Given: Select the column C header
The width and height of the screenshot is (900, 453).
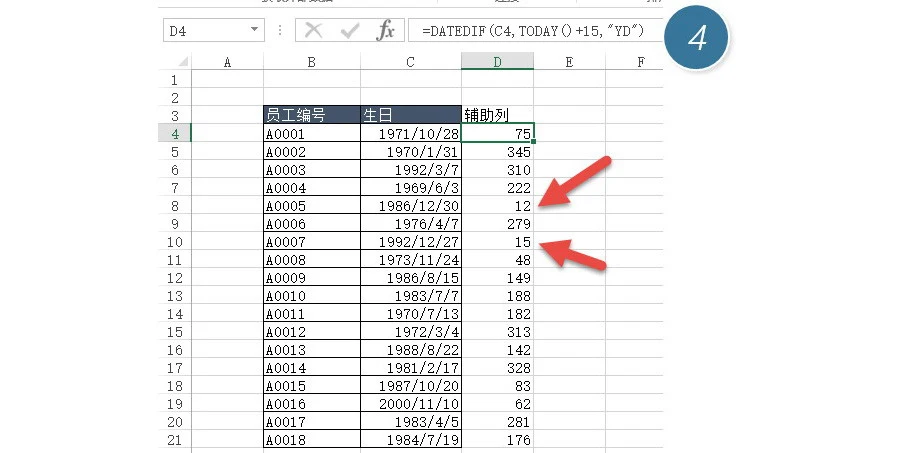Looking at the screenshot, I should click(x=410, y=62).
